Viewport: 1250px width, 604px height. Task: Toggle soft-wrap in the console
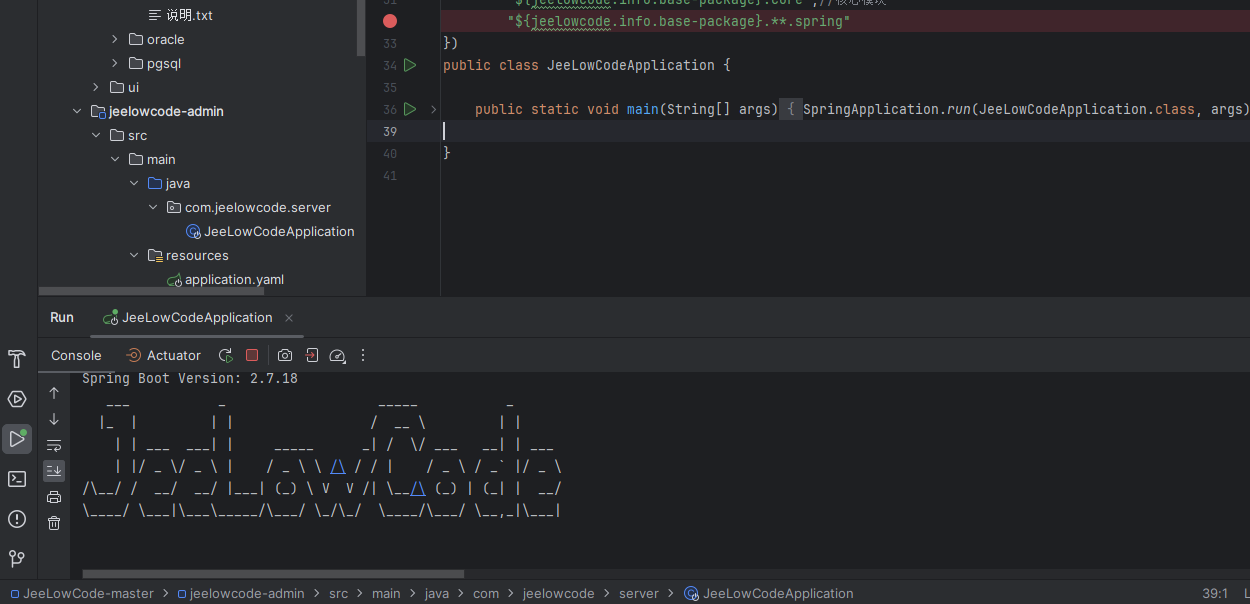pos(54,445)
